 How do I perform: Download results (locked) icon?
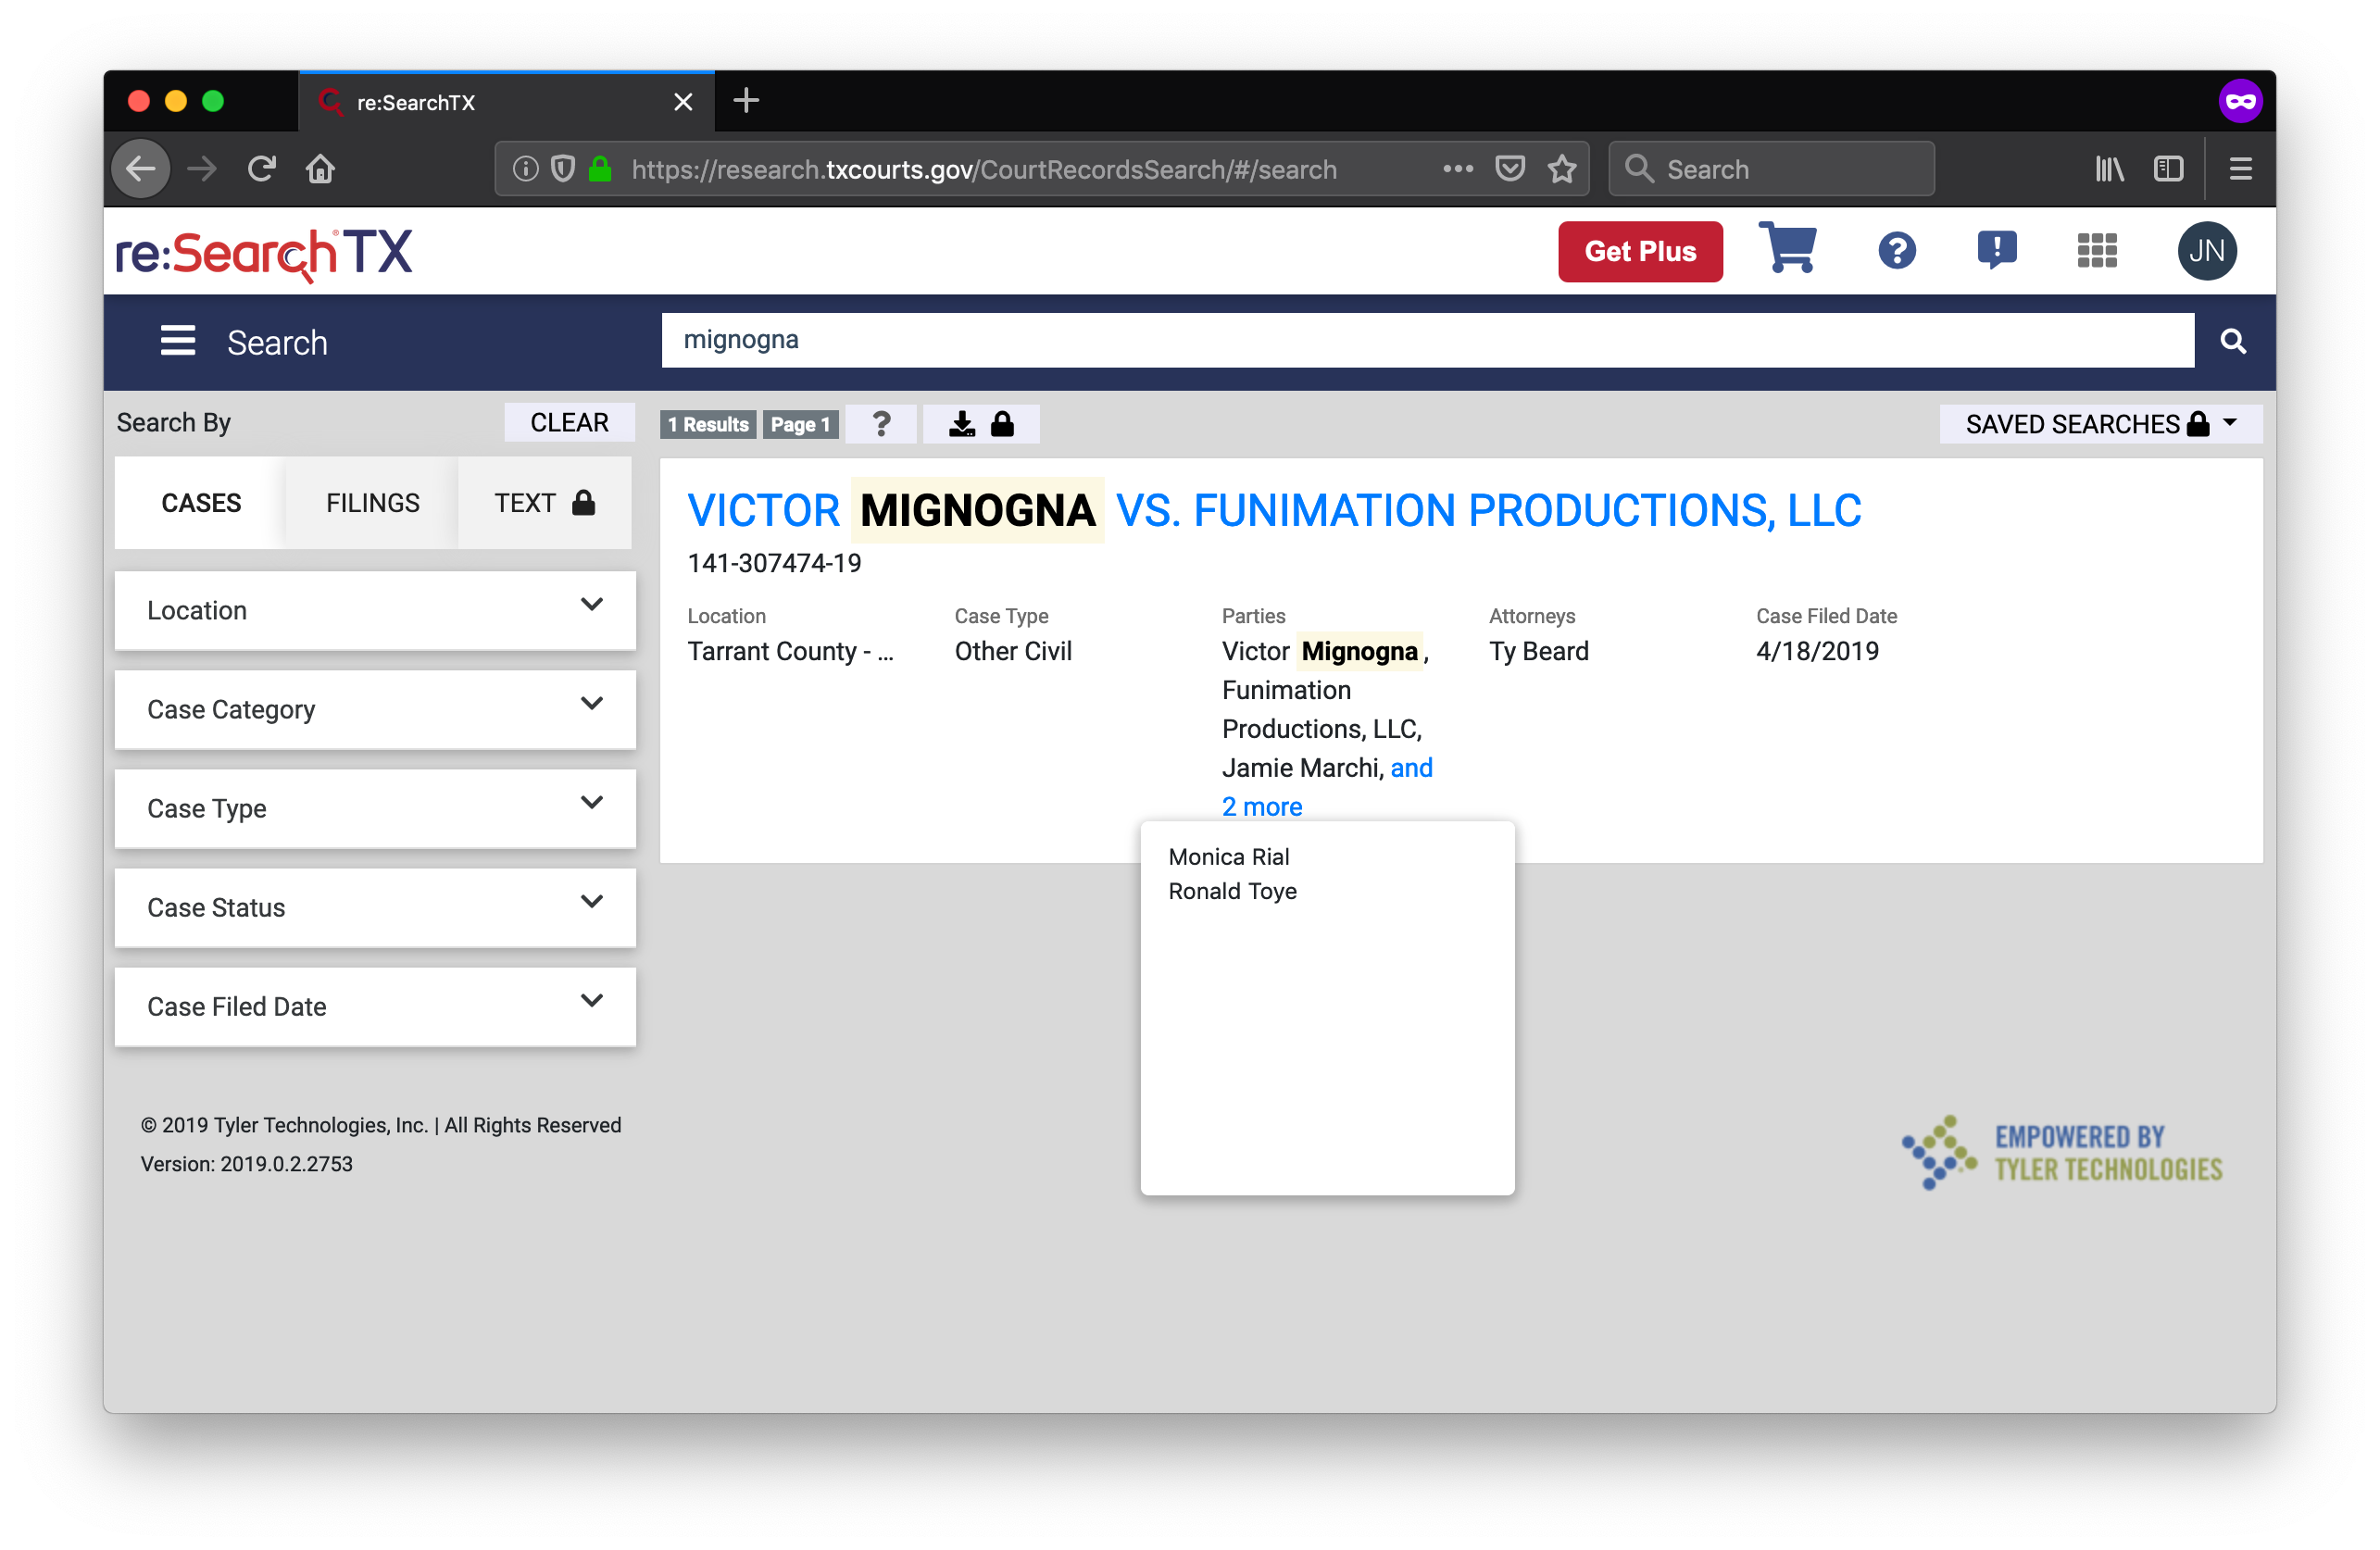(981, 424)
